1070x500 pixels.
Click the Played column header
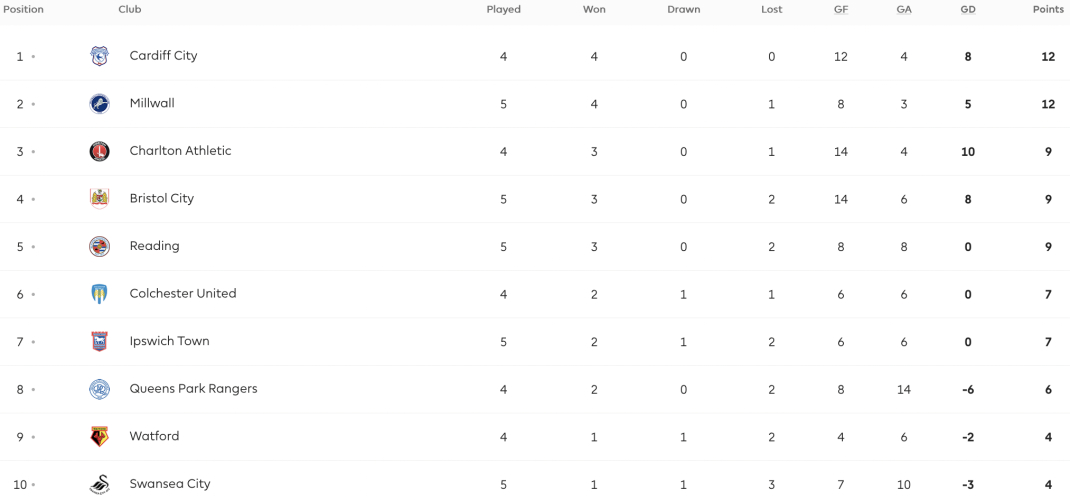click(x=504, y=10)
